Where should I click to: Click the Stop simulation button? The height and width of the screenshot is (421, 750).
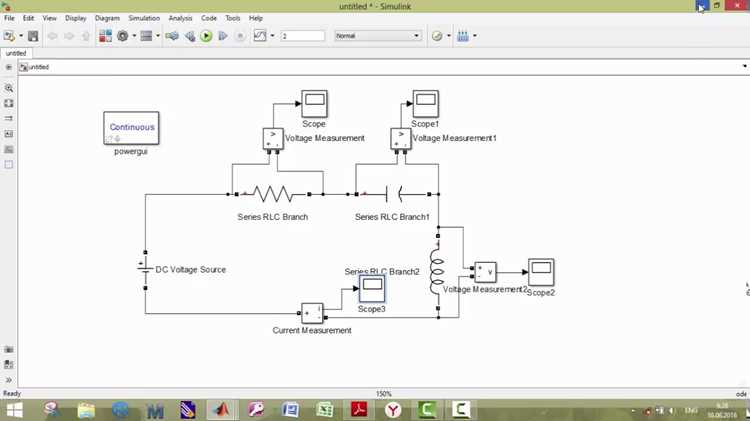click(240, 36)
